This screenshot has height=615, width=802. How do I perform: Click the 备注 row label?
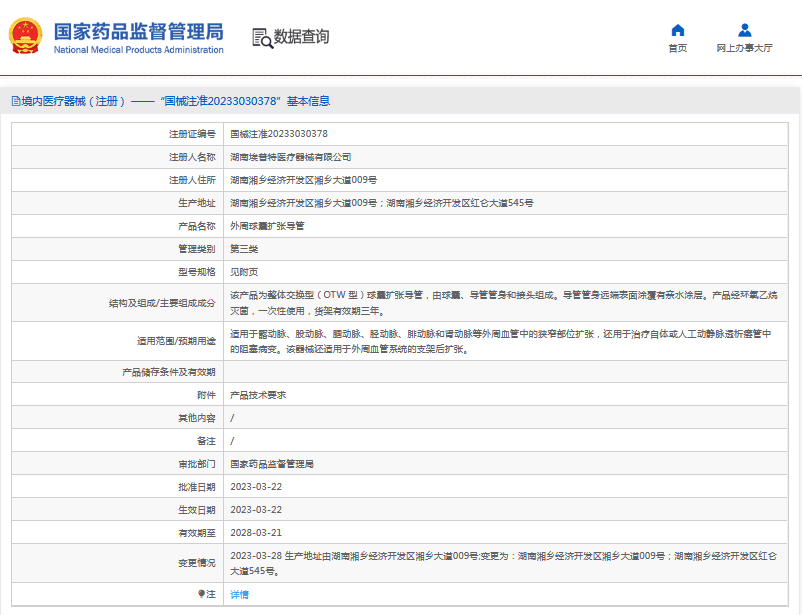206,441
